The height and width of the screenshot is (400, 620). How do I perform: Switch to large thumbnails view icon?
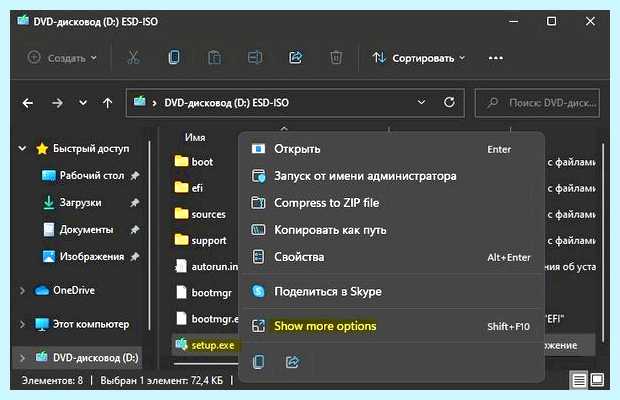click(597, 380)
